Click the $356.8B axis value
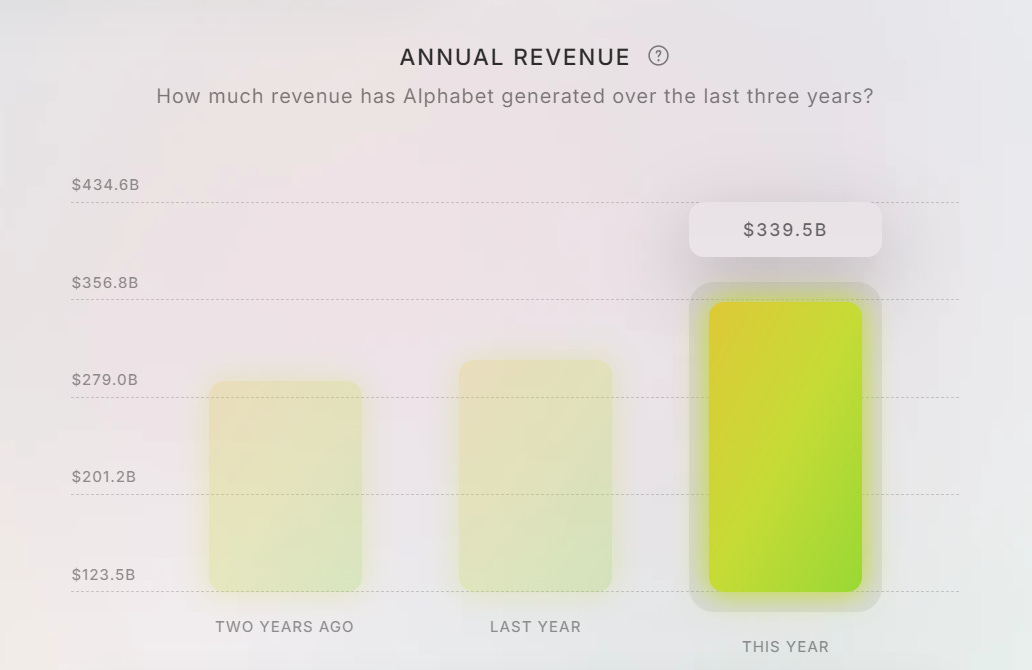 click(x=105, y=282)
